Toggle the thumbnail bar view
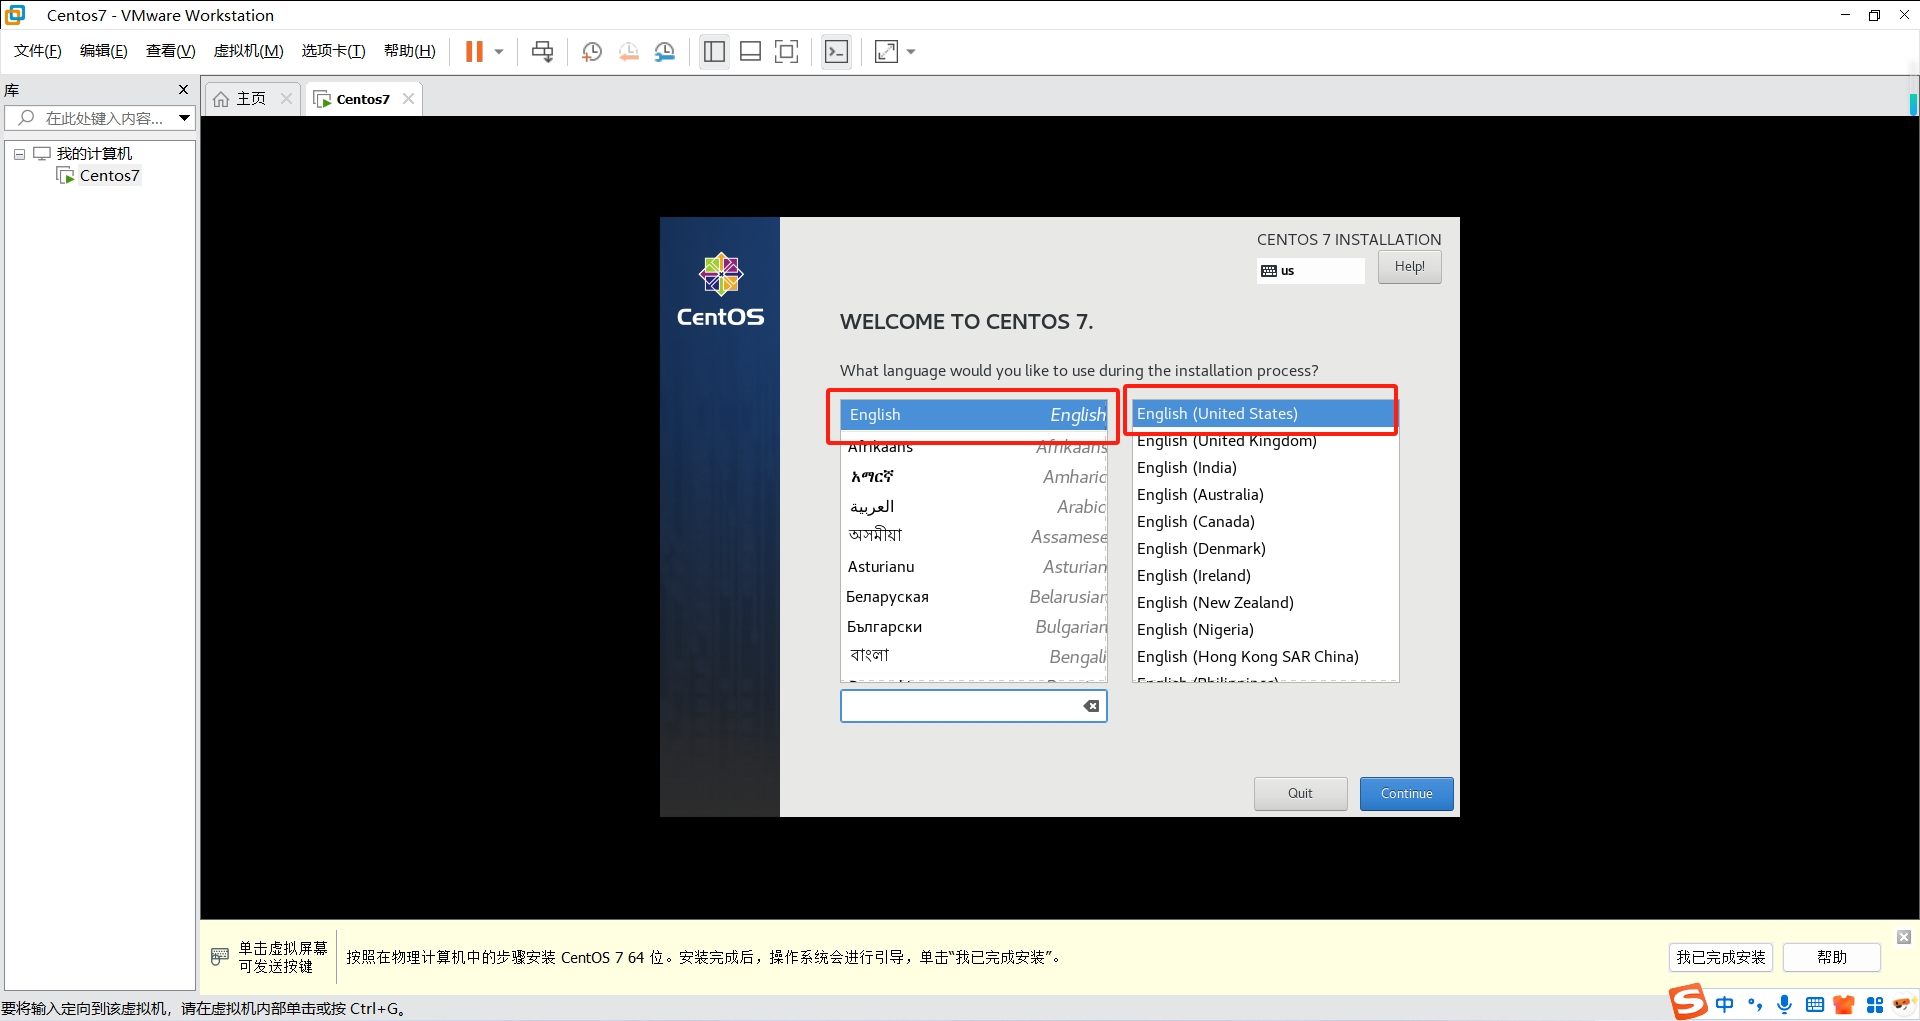The width and height of the screenshot is (1920, 1021). coord(750,52)
